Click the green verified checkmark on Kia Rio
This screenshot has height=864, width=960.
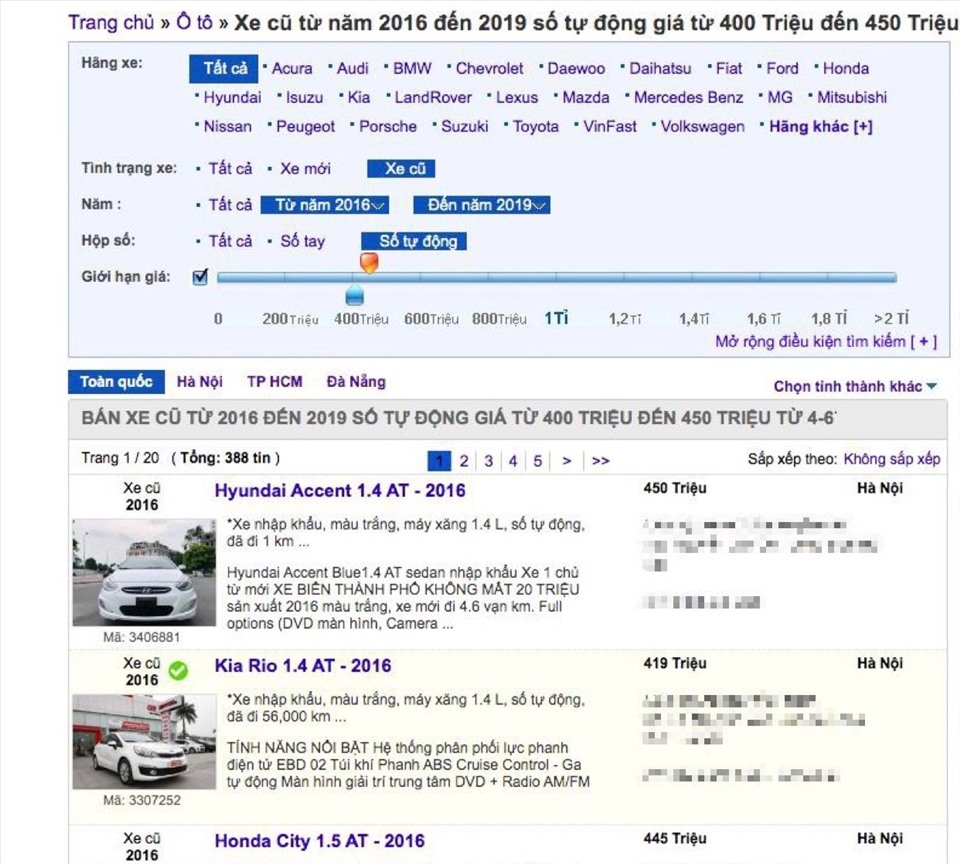click(x=178, y=671)
